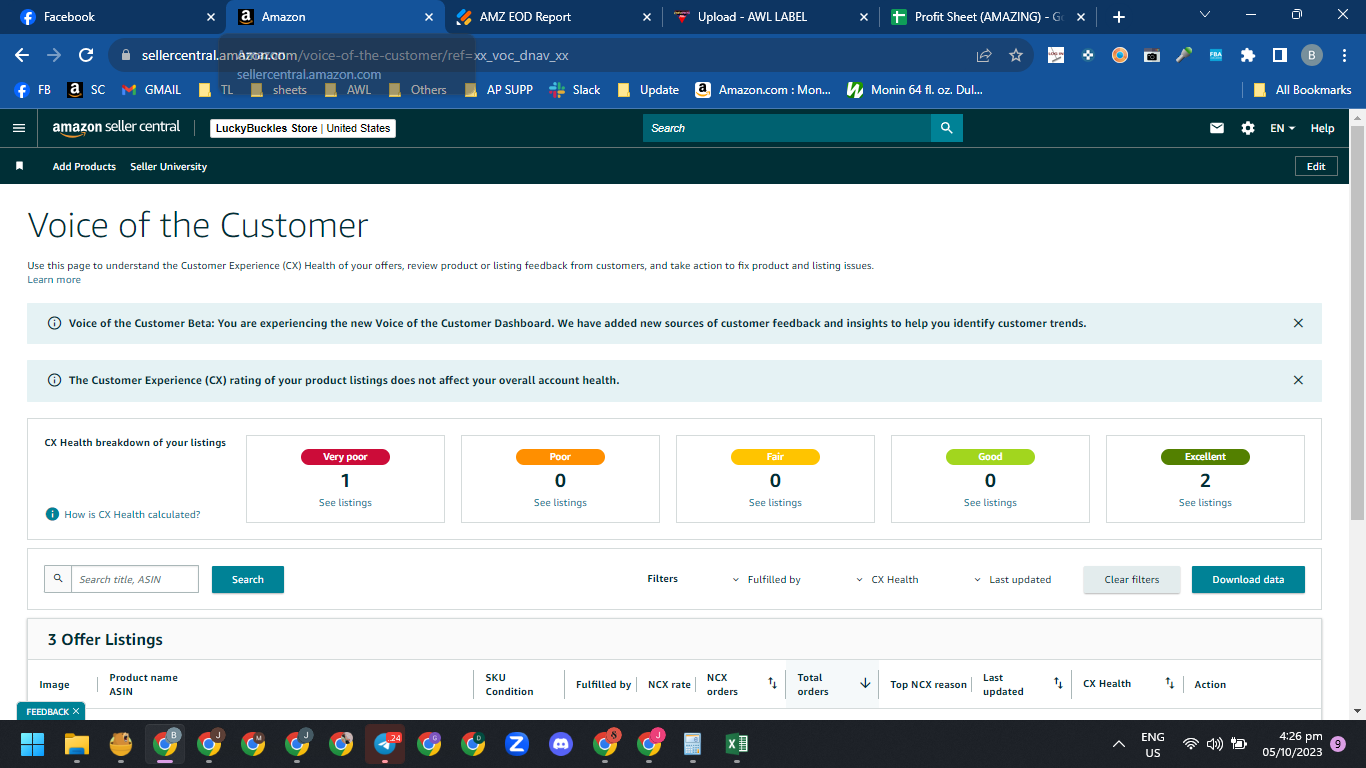
Task: Switch to the Profit Sheet (AMAZING) tab
Action: click(988, 17)
